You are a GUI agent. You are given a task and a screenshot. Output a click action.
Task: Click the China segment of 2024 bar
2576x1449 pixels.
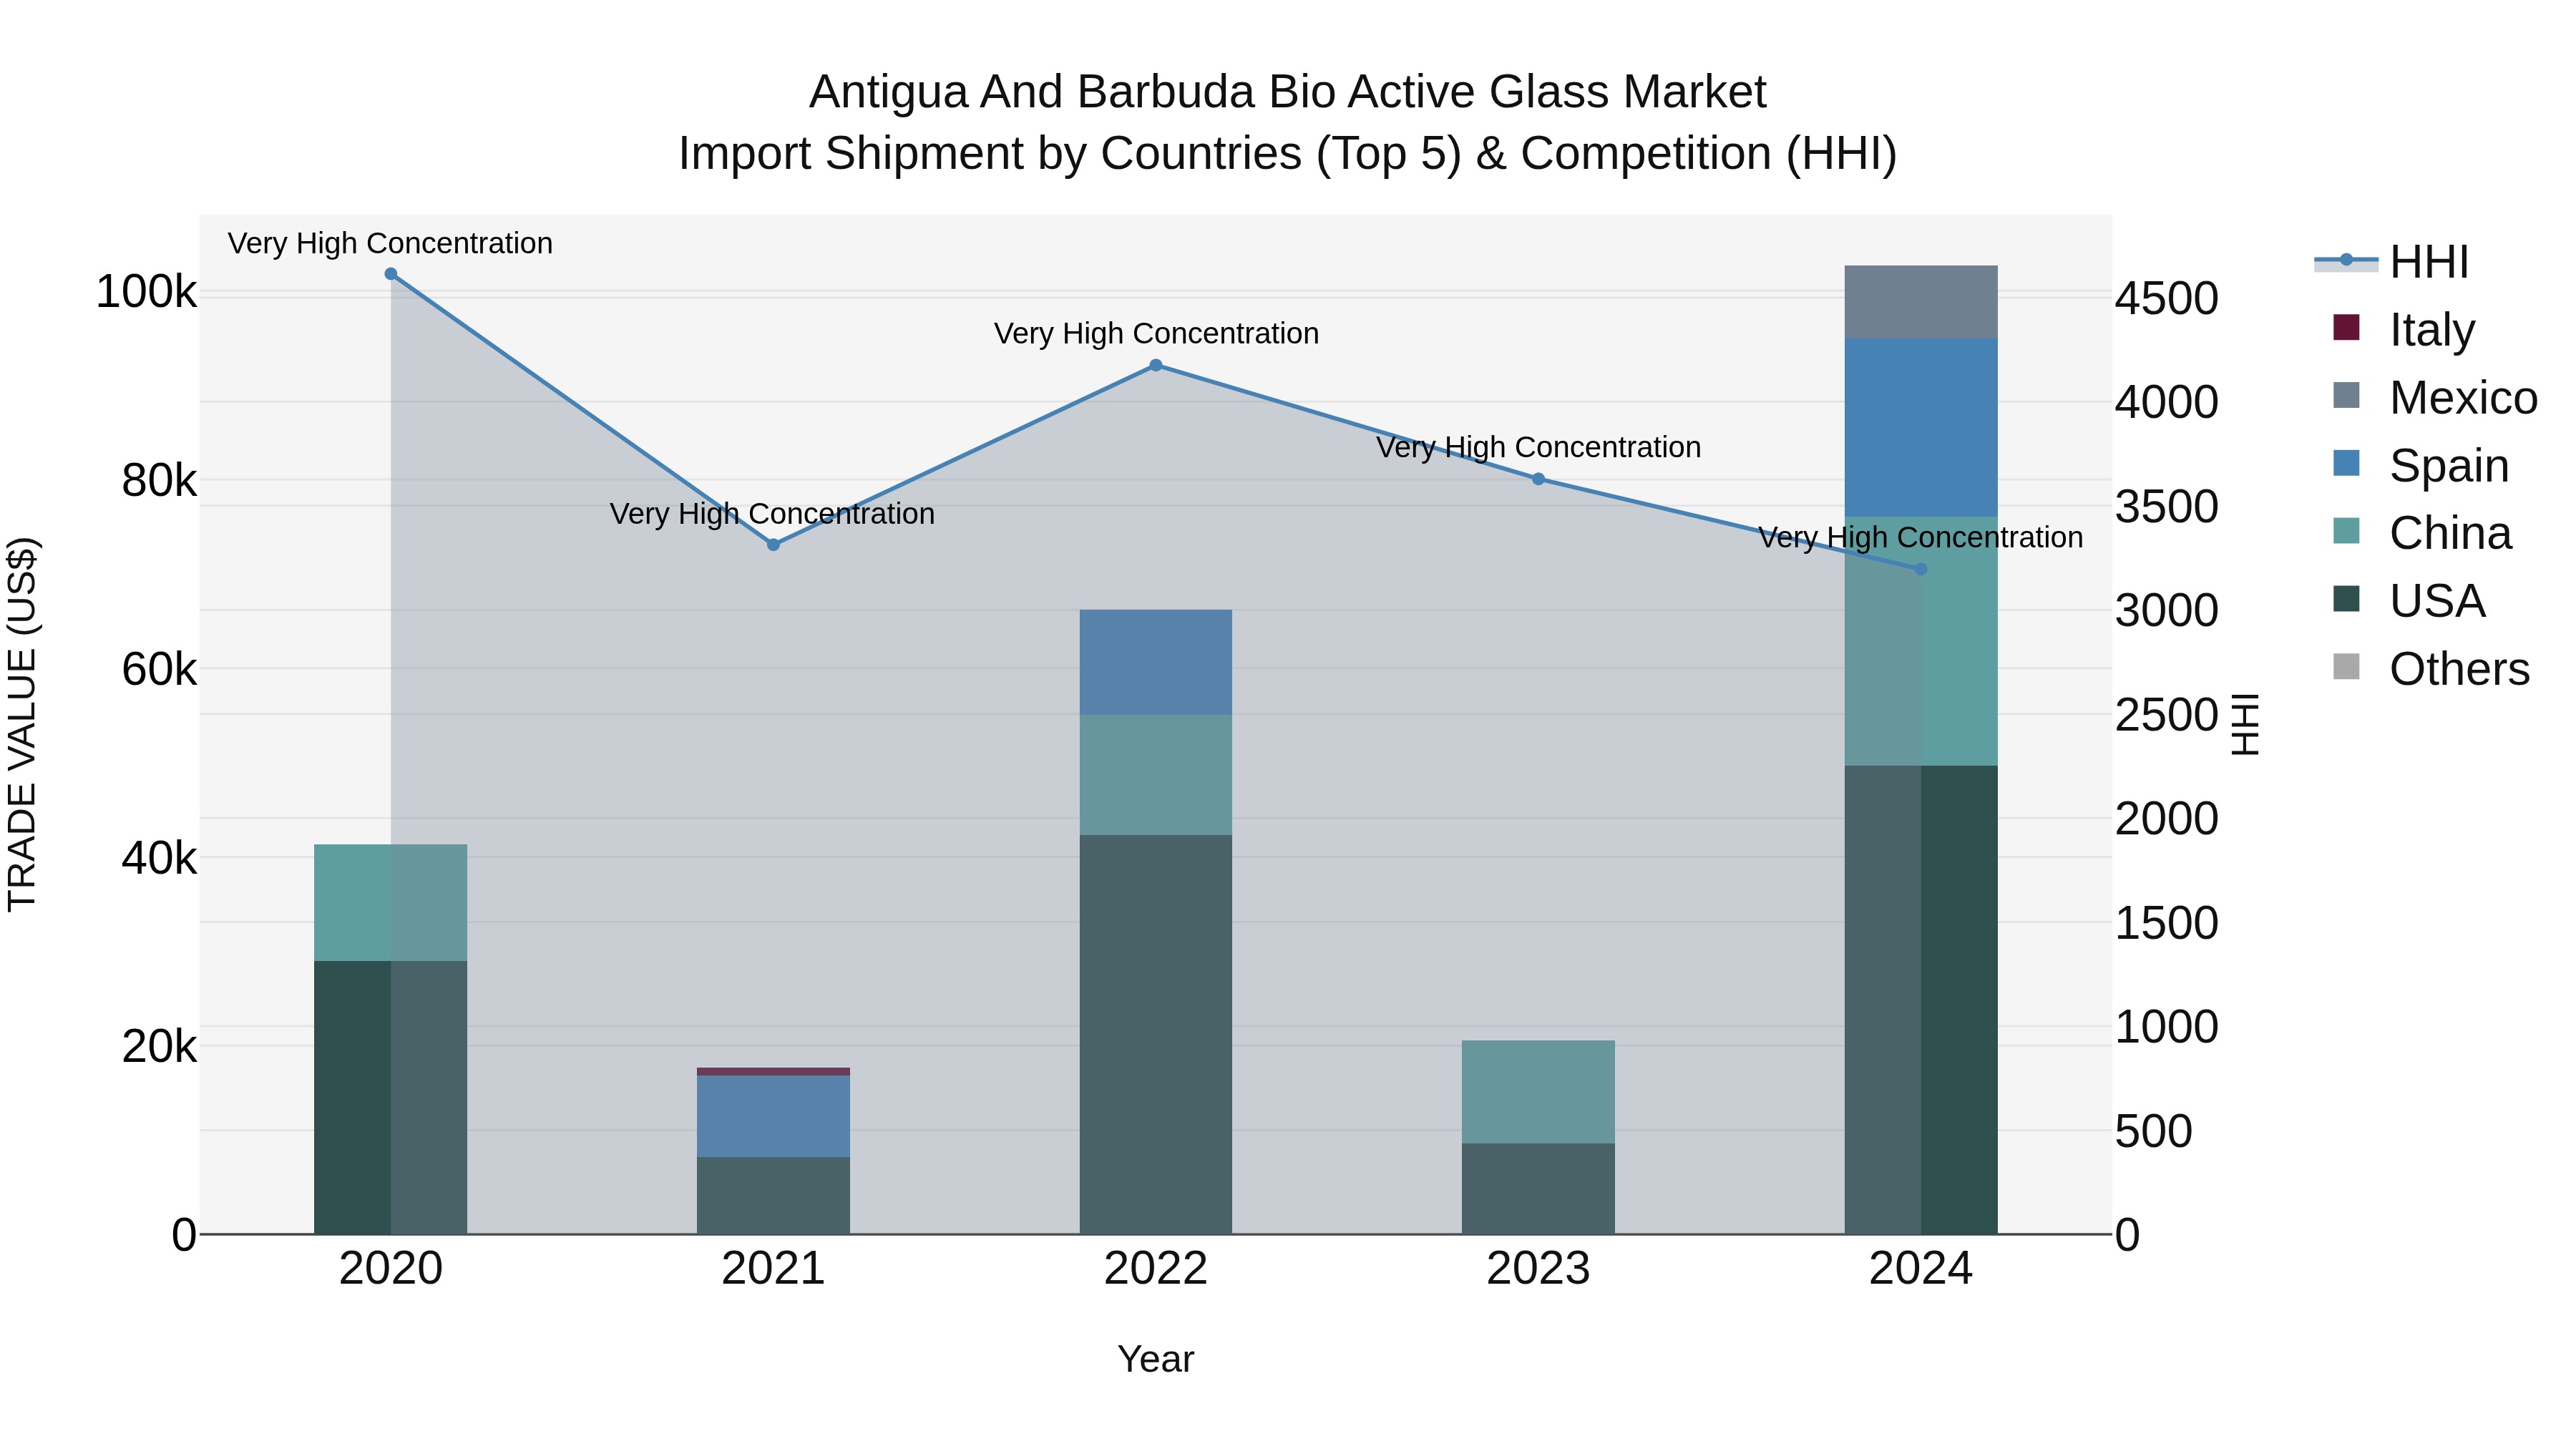coord(1921,641)
